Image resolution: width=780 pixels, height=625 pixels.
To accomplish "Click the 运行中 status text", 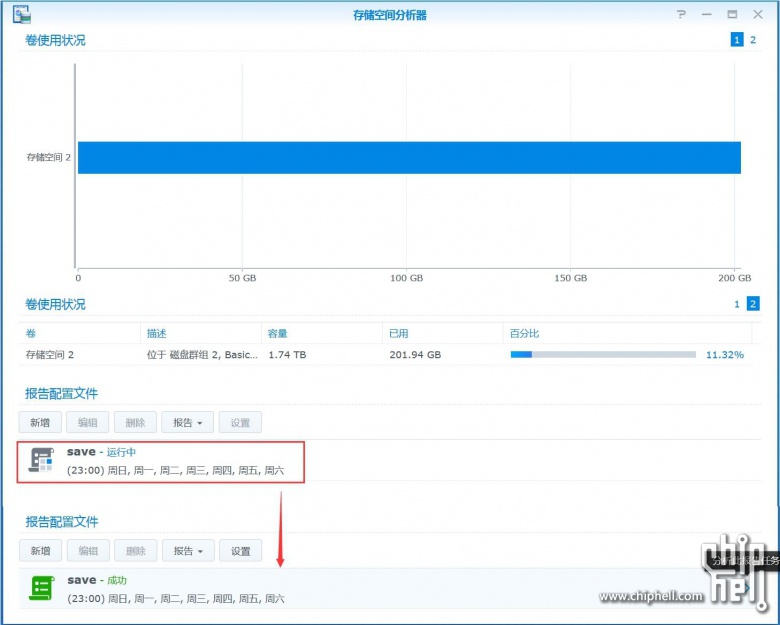I will coord(121,452).
